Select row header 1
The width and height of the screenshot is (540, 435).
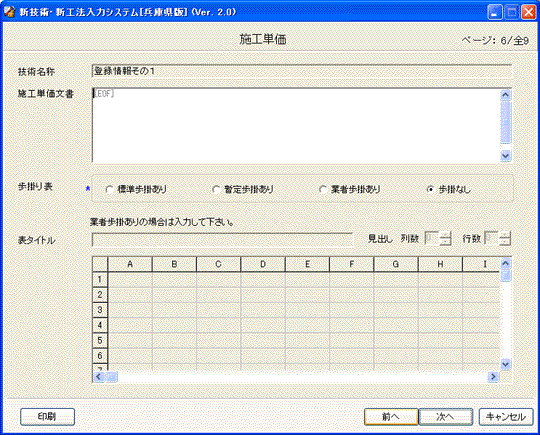[x=100, y=279]
